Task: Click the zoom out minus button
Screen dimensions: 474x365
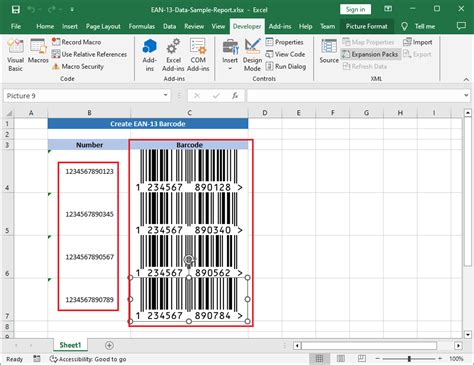Action: point(378,359)
